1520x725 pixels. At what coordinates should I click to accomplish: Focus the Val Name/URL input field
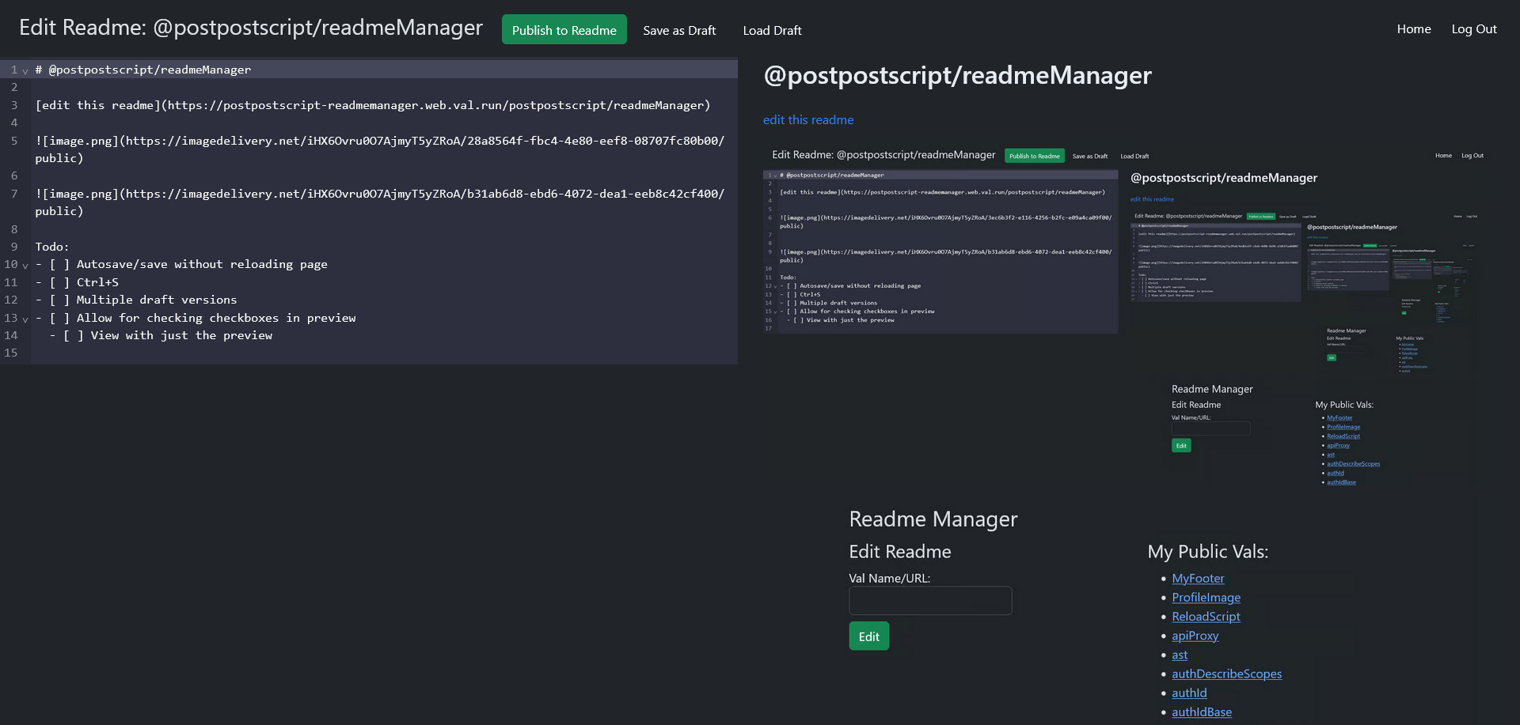[930, 600]
